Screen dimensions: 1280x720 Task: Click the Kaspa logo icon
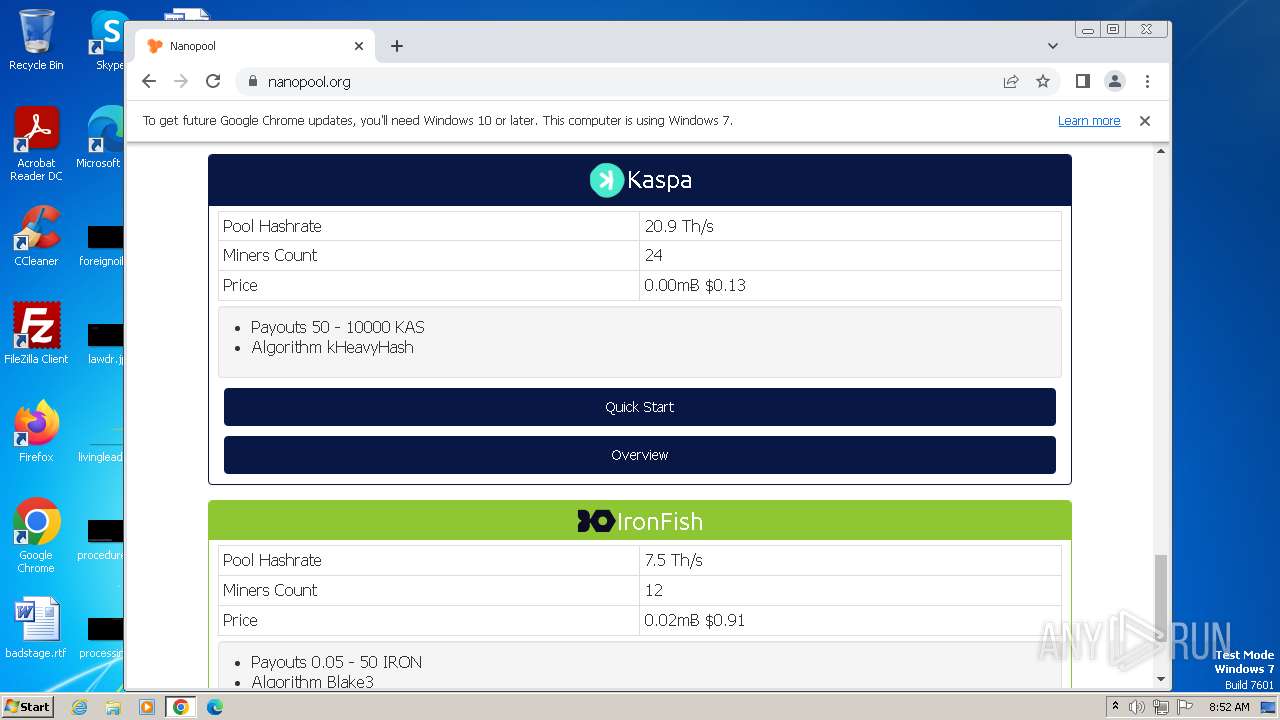point(606,180)
